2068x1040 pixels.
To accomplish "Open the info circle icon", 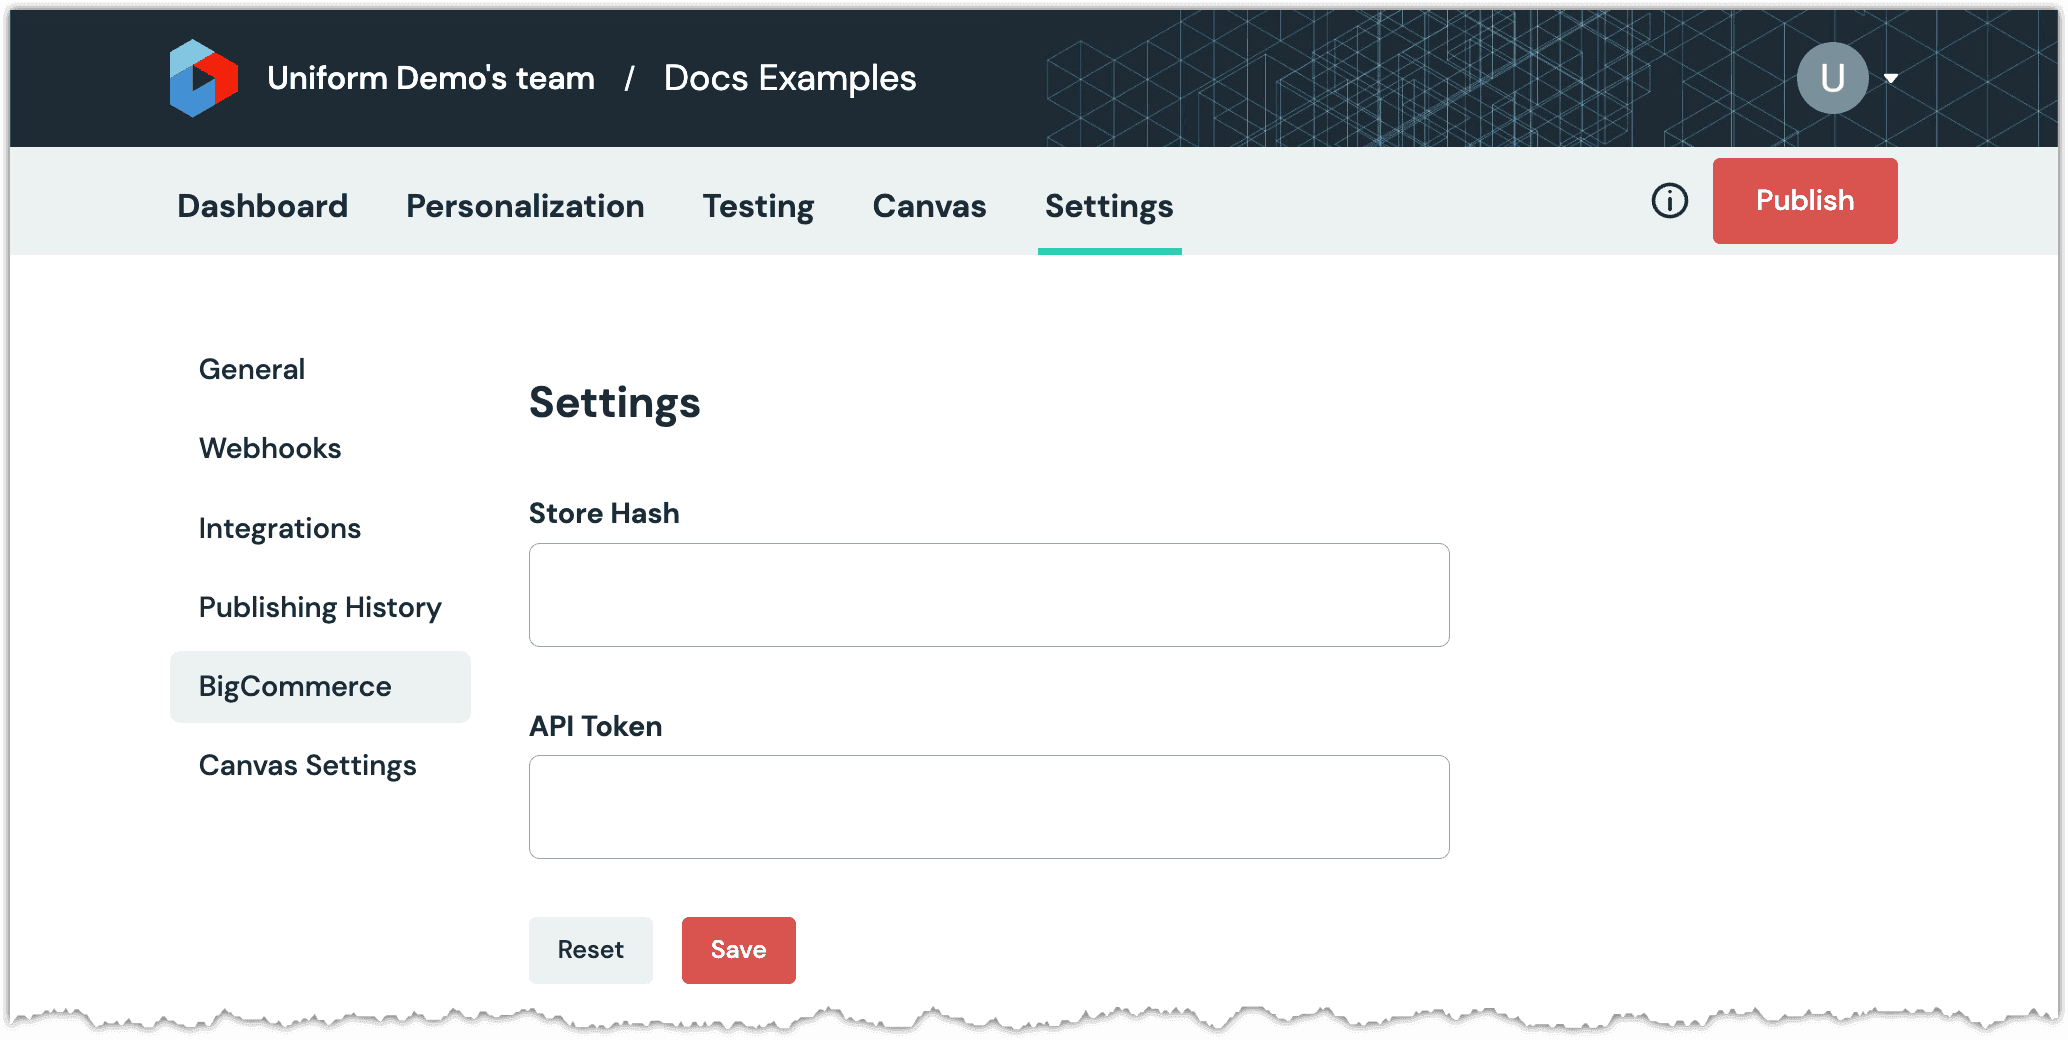I will tap(1669, 201).
